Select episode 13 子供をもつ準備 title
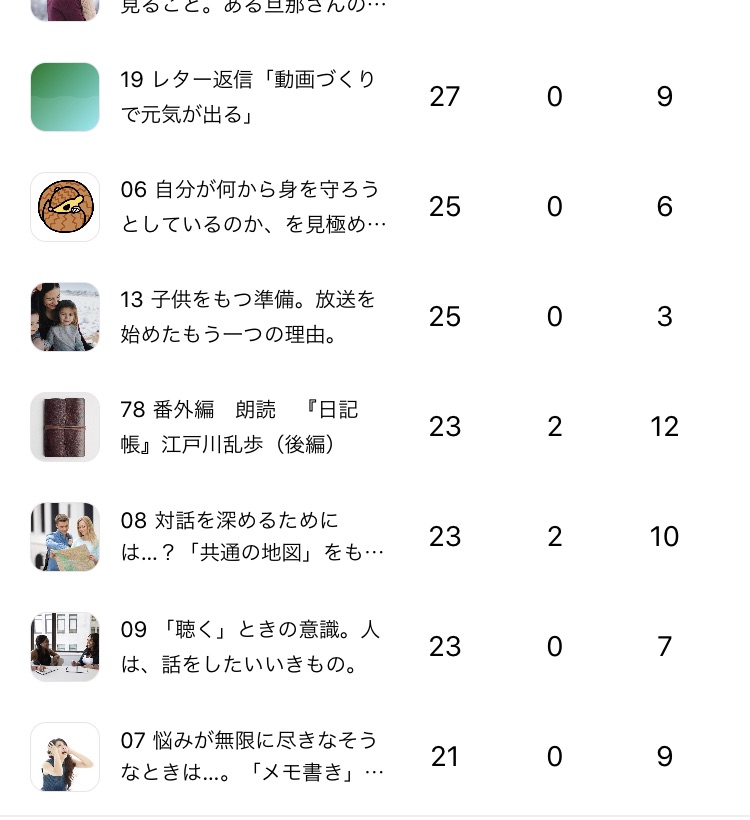Viewport: 750px width, 820px height. [x=248, y=317]
